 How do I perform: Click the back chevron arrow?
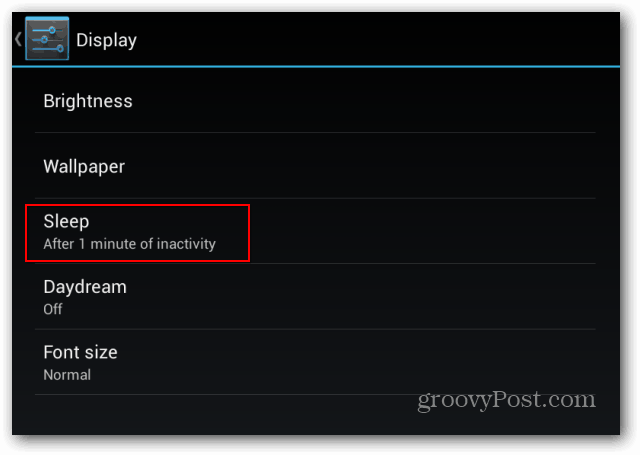[x=18, y=39]
